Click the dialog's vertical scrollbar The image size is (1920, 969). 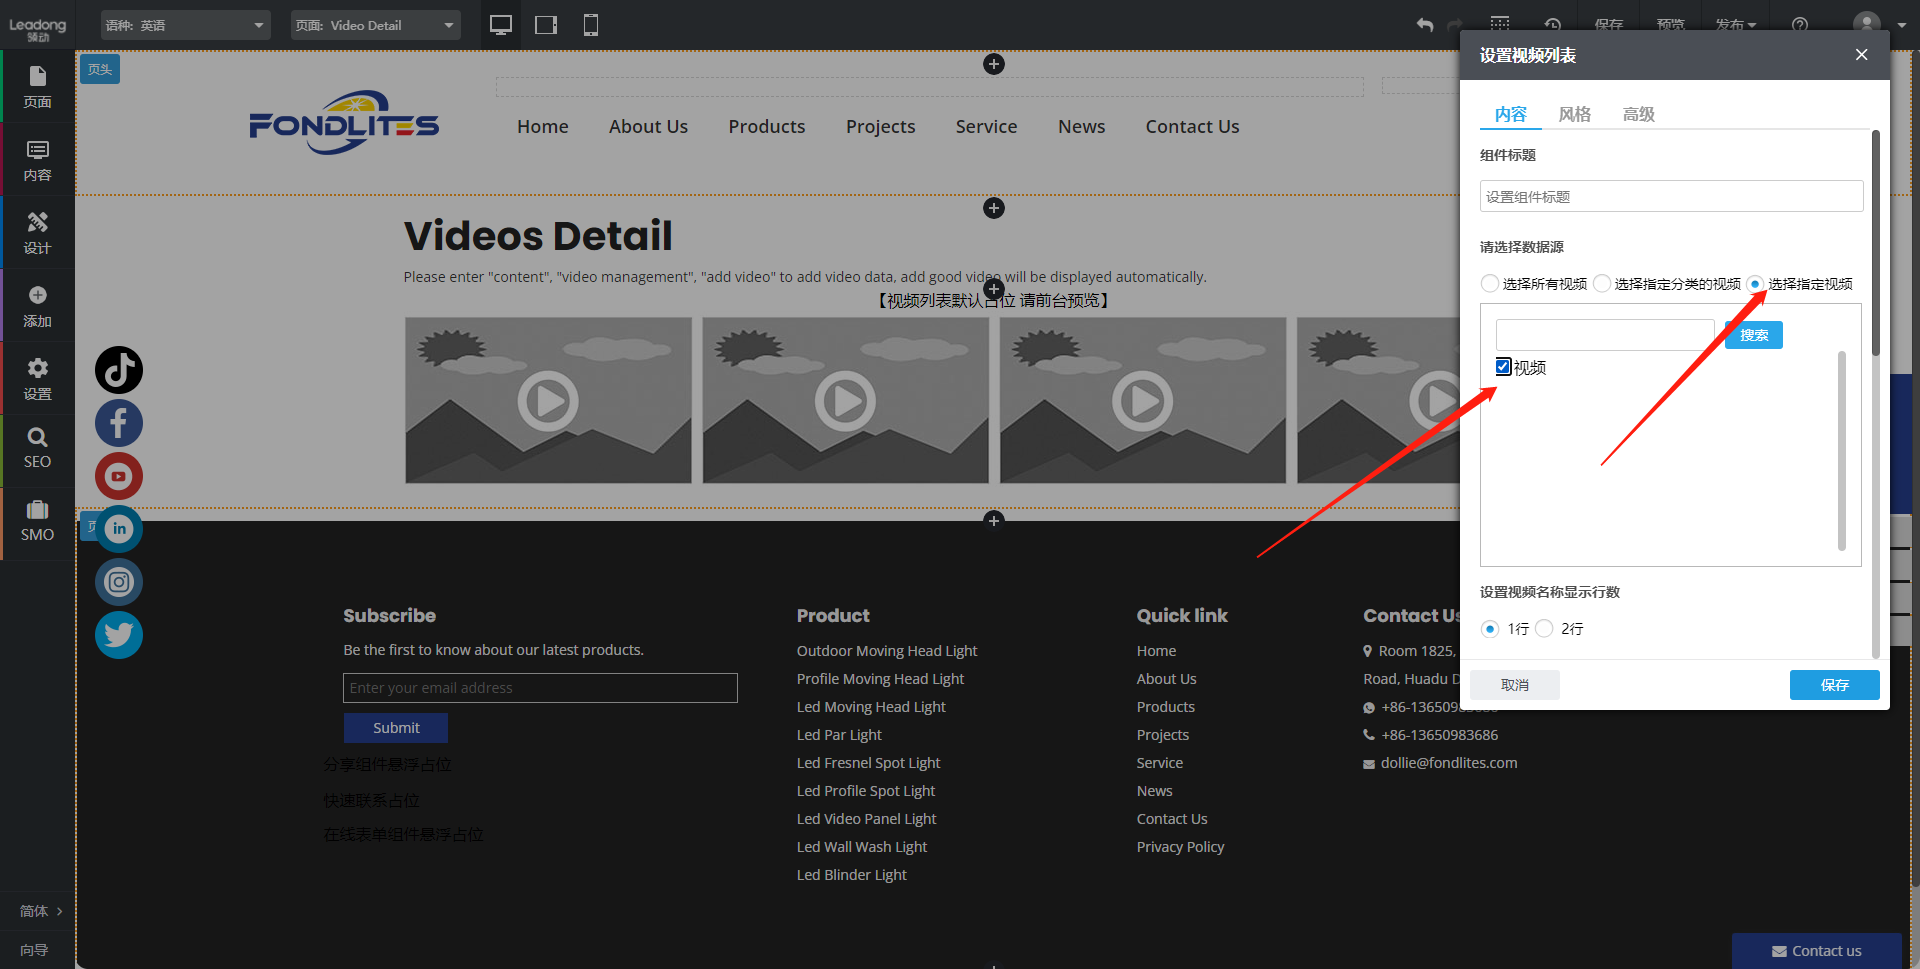point(1876,240)
